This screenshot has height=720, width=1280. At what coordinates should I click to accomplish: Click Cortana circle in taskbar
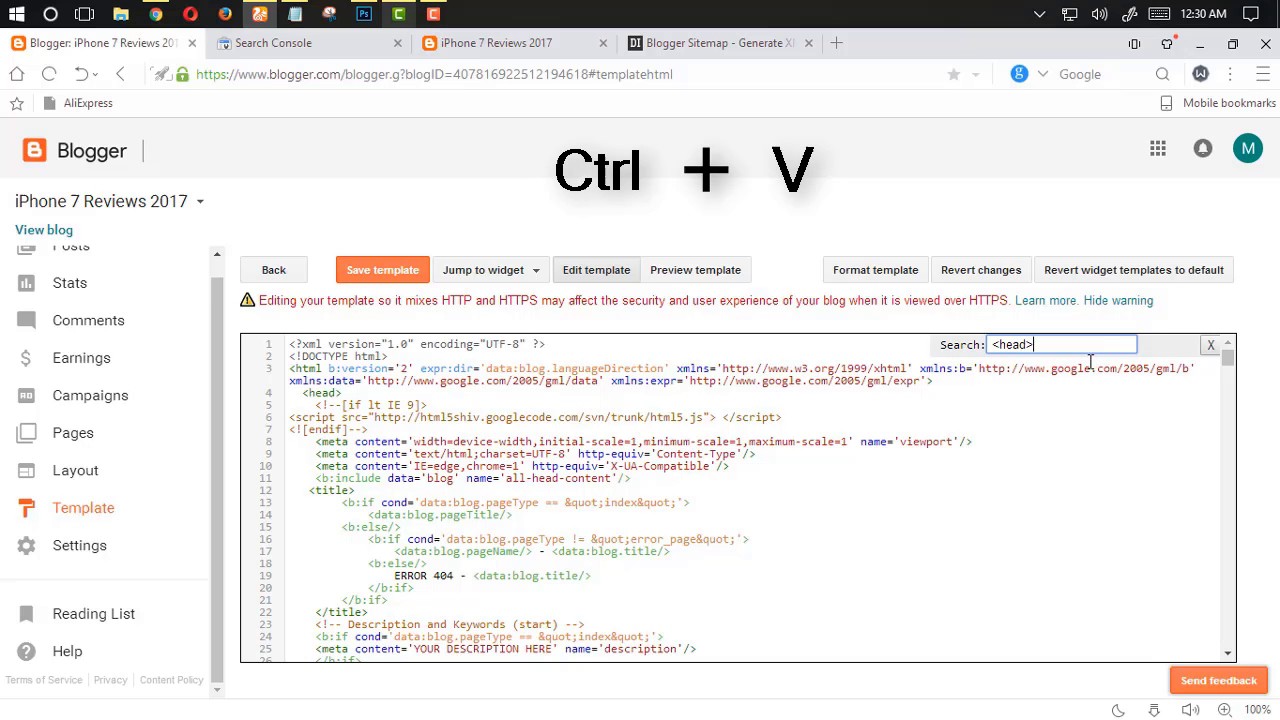[x=50, y=14]
